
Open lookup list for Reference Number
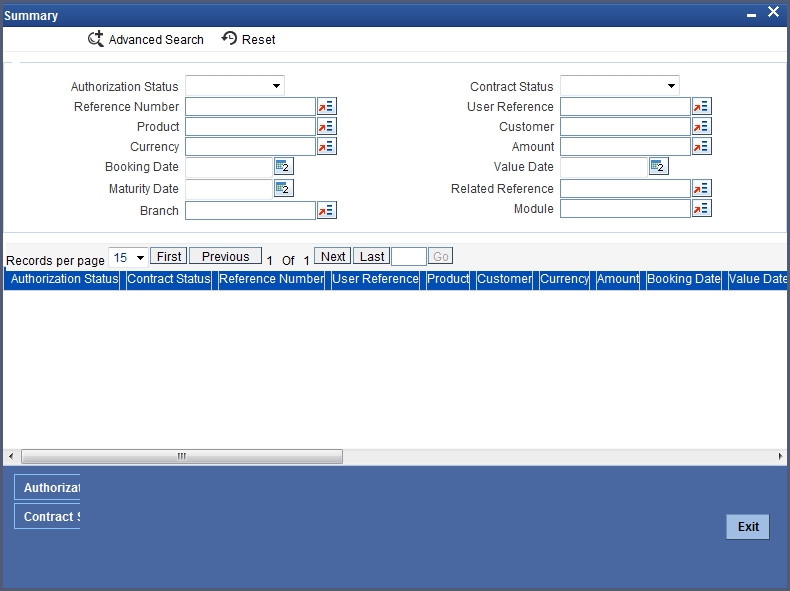[326, 106]
